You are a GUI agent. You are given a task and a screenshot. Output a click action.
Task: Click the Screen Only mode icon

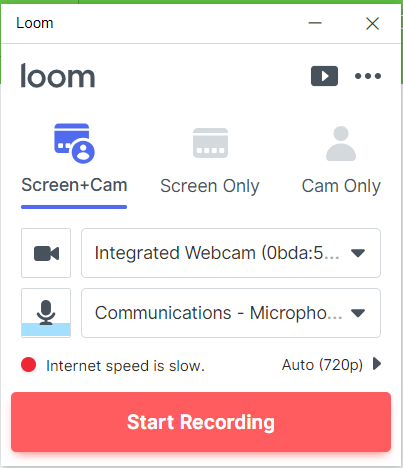210,143
